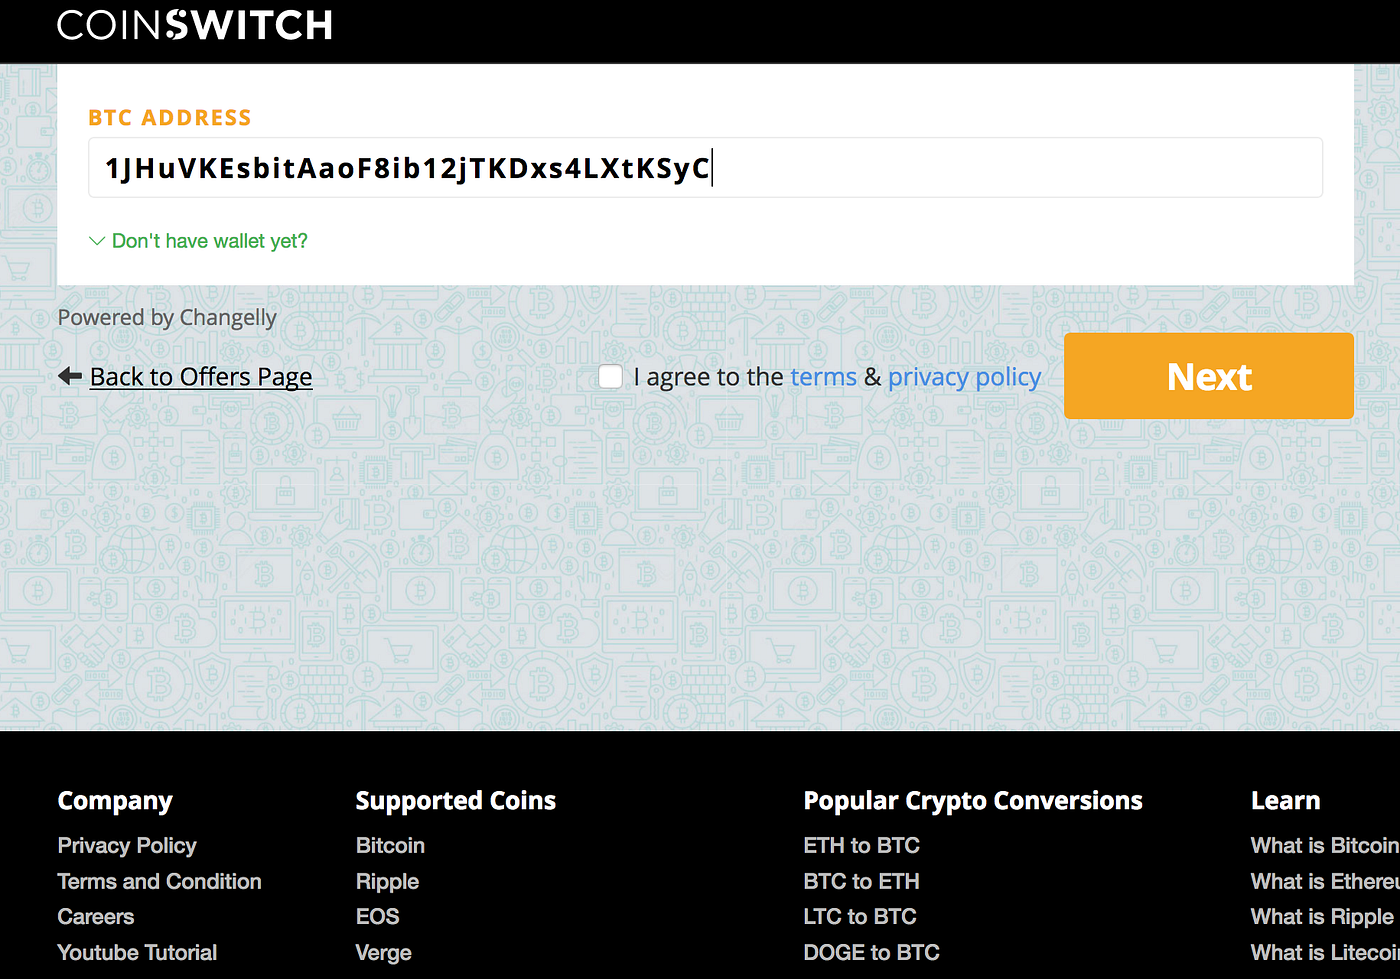Viewport: 1400px width, 979px height.
Task: Select EOS under Supported Coins
Action: click(377, 917)
